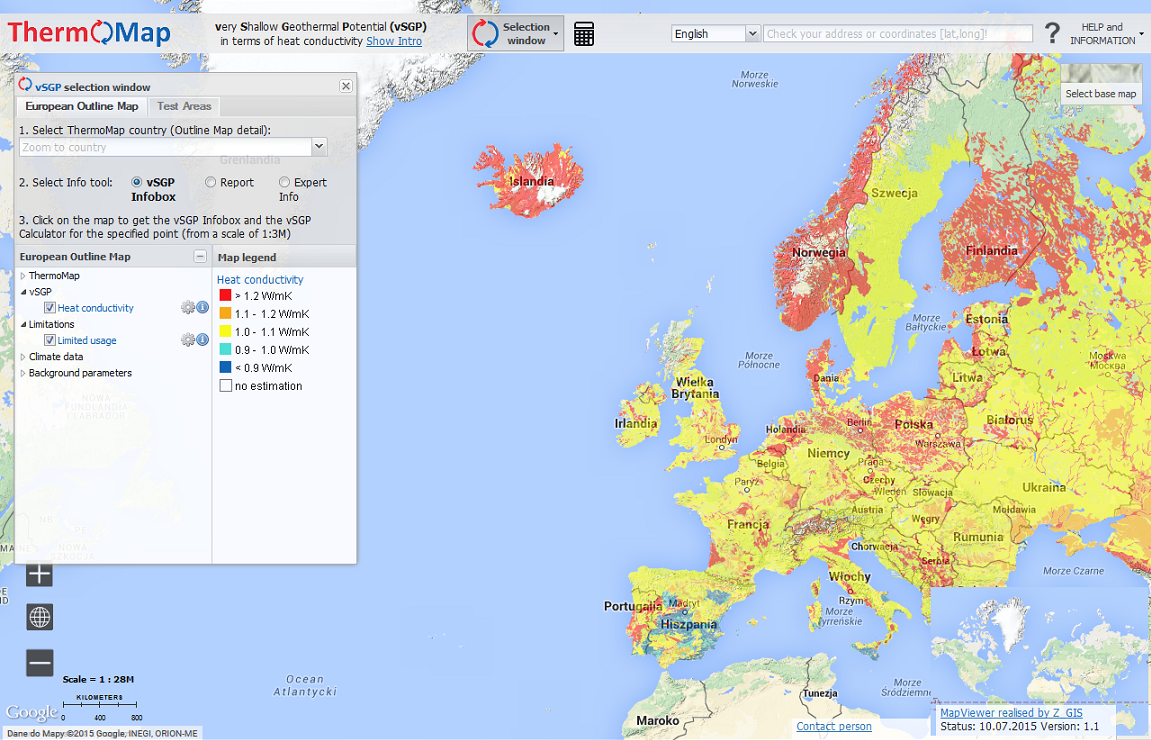This screenshot has height=740, width=1151.
Task: Click the Map legend header
Action: click(x=247, y=258)
